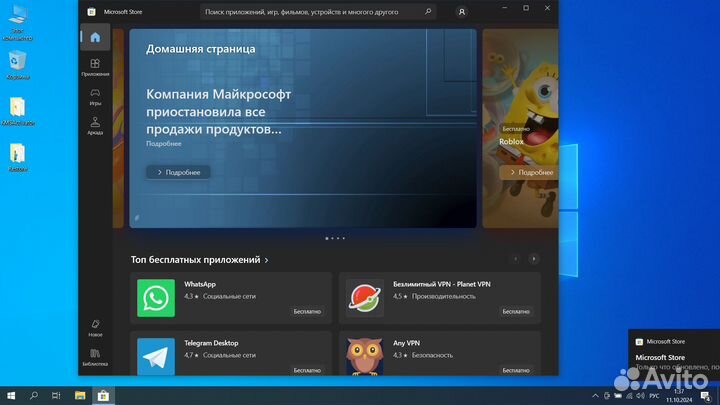Open the Библиотека section in sidebar
This screenshot has width=720, height=405.
[x=95, y=357]
